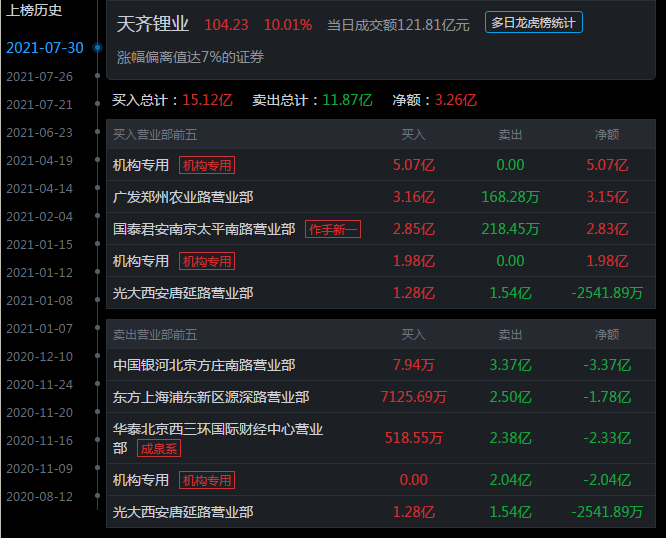Click the 涨幅偏离值达7%的证券 reason text
The width and height of the screenshot is (666, 538).
point(190,57)
